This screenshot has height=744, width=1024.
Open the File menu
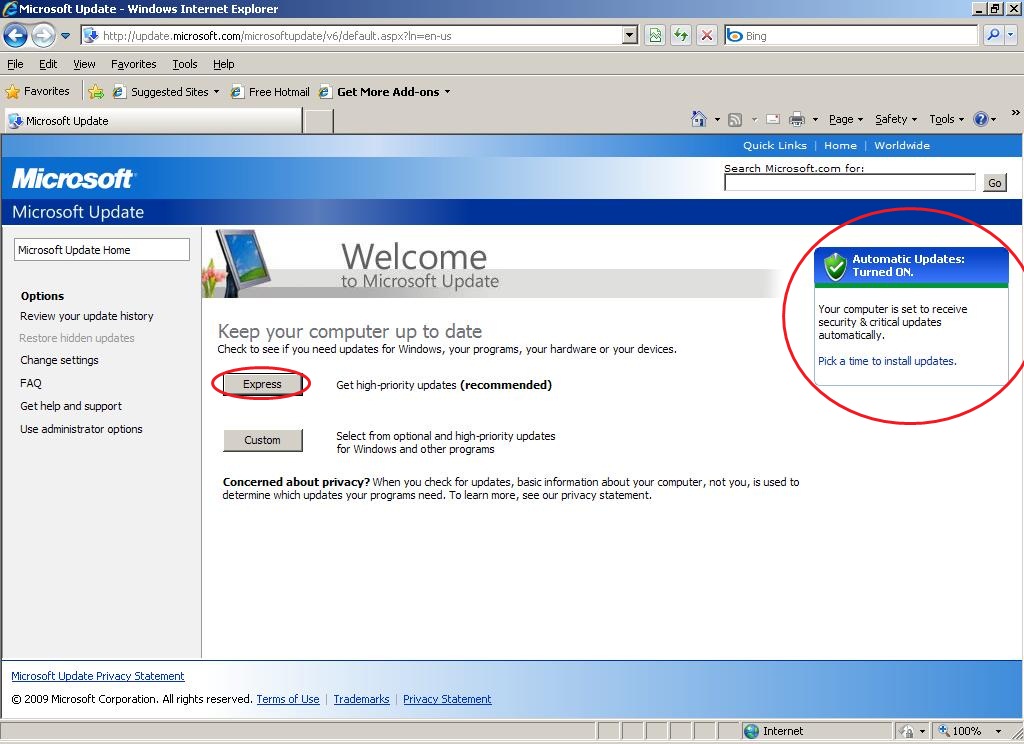click(15, 64)
